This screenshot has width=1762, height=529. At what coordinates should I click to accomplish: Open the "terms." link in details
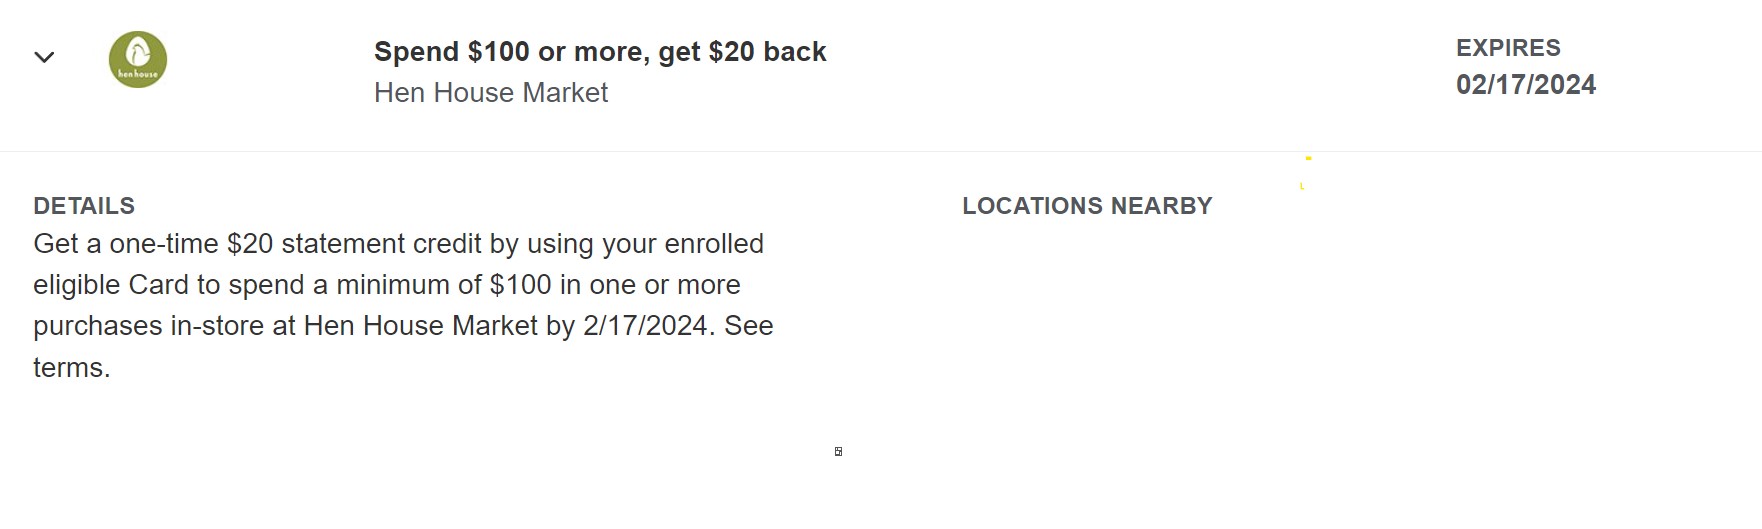[72, 368]
